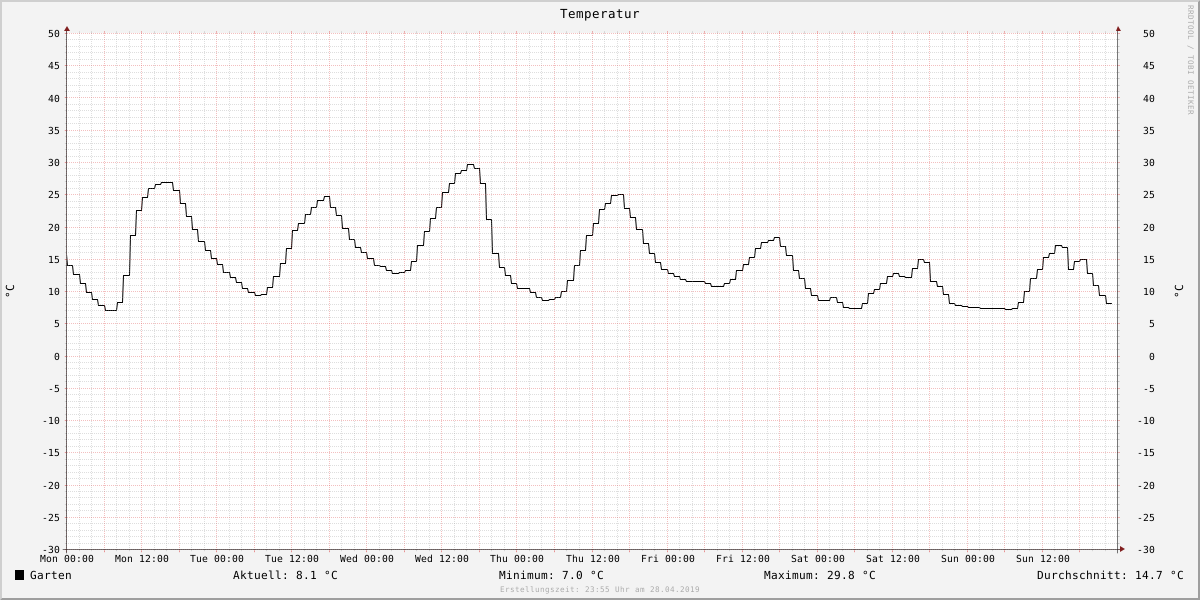Click the 'Thu 12:00' x-axis label
The image size is (1200, 600).
pos(593,559)
